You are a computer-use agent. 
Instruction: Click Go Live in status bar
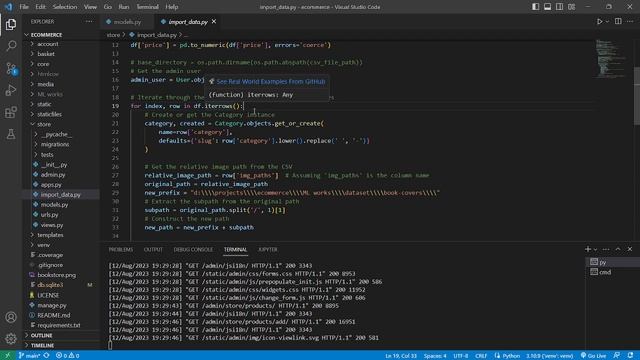coord(593,356)
